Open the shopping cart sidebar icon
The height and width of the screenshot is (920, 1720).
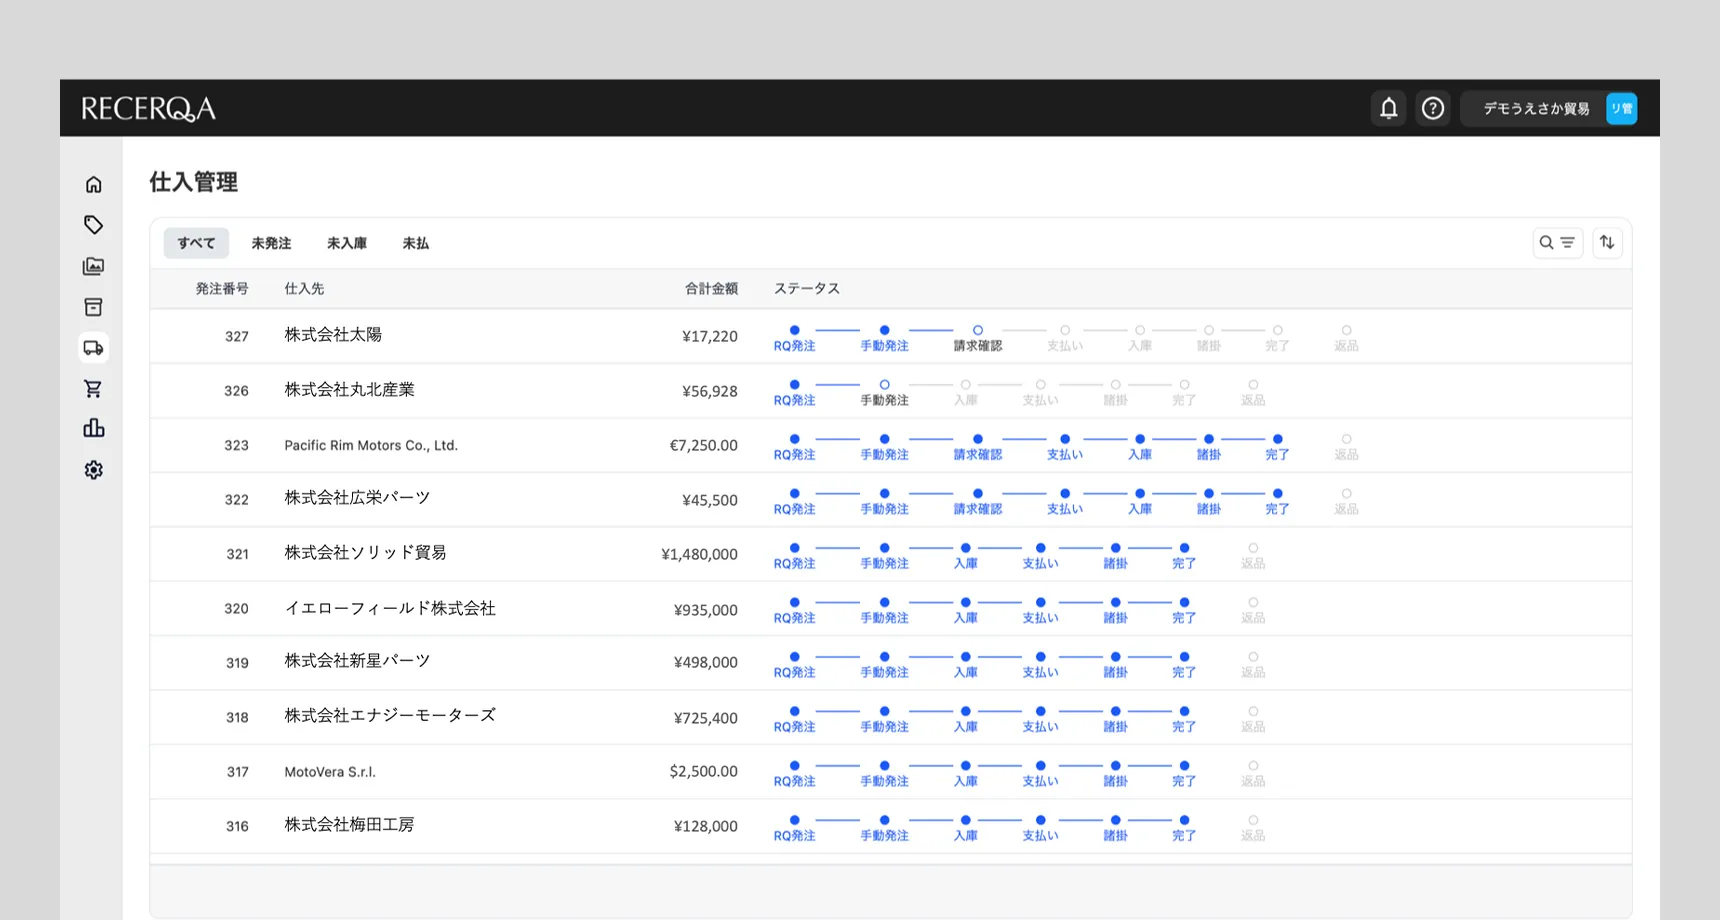(93, 389)
